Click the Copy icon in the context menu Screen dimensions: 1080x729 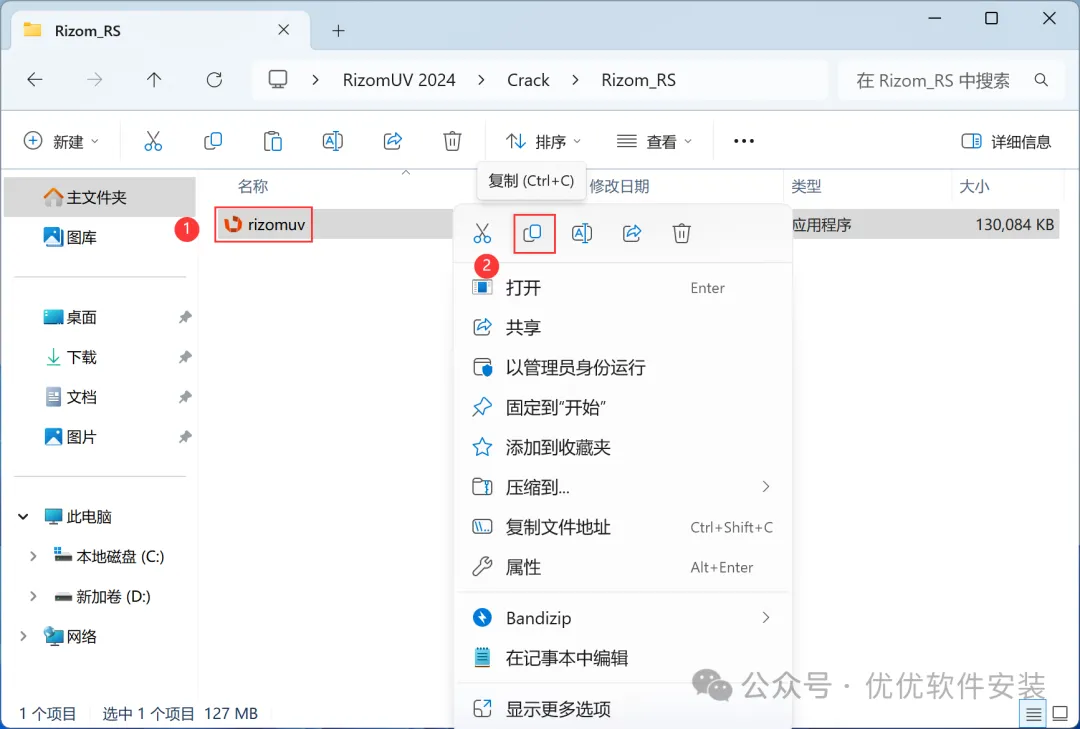coord(532,234)
